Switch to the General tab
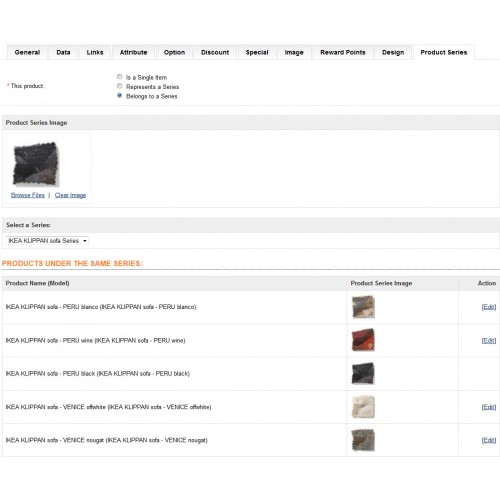 [27, 52]
